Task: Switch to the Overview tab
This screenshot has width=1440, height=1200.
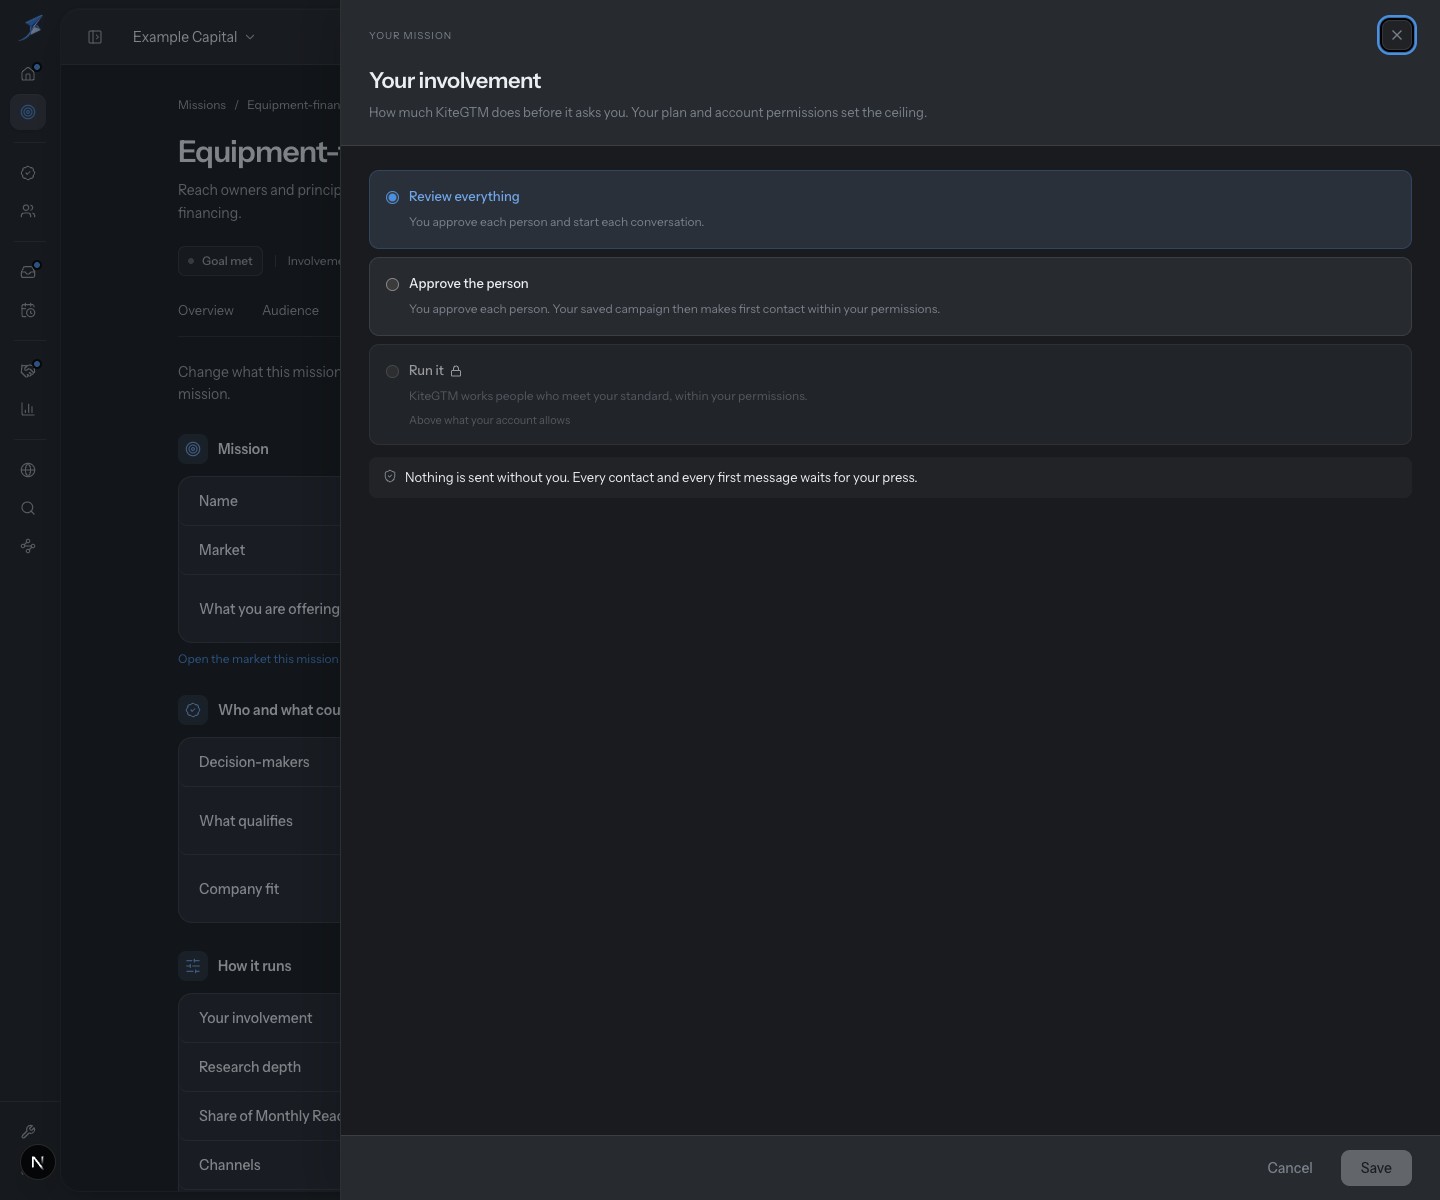Action: coord(206,310)
